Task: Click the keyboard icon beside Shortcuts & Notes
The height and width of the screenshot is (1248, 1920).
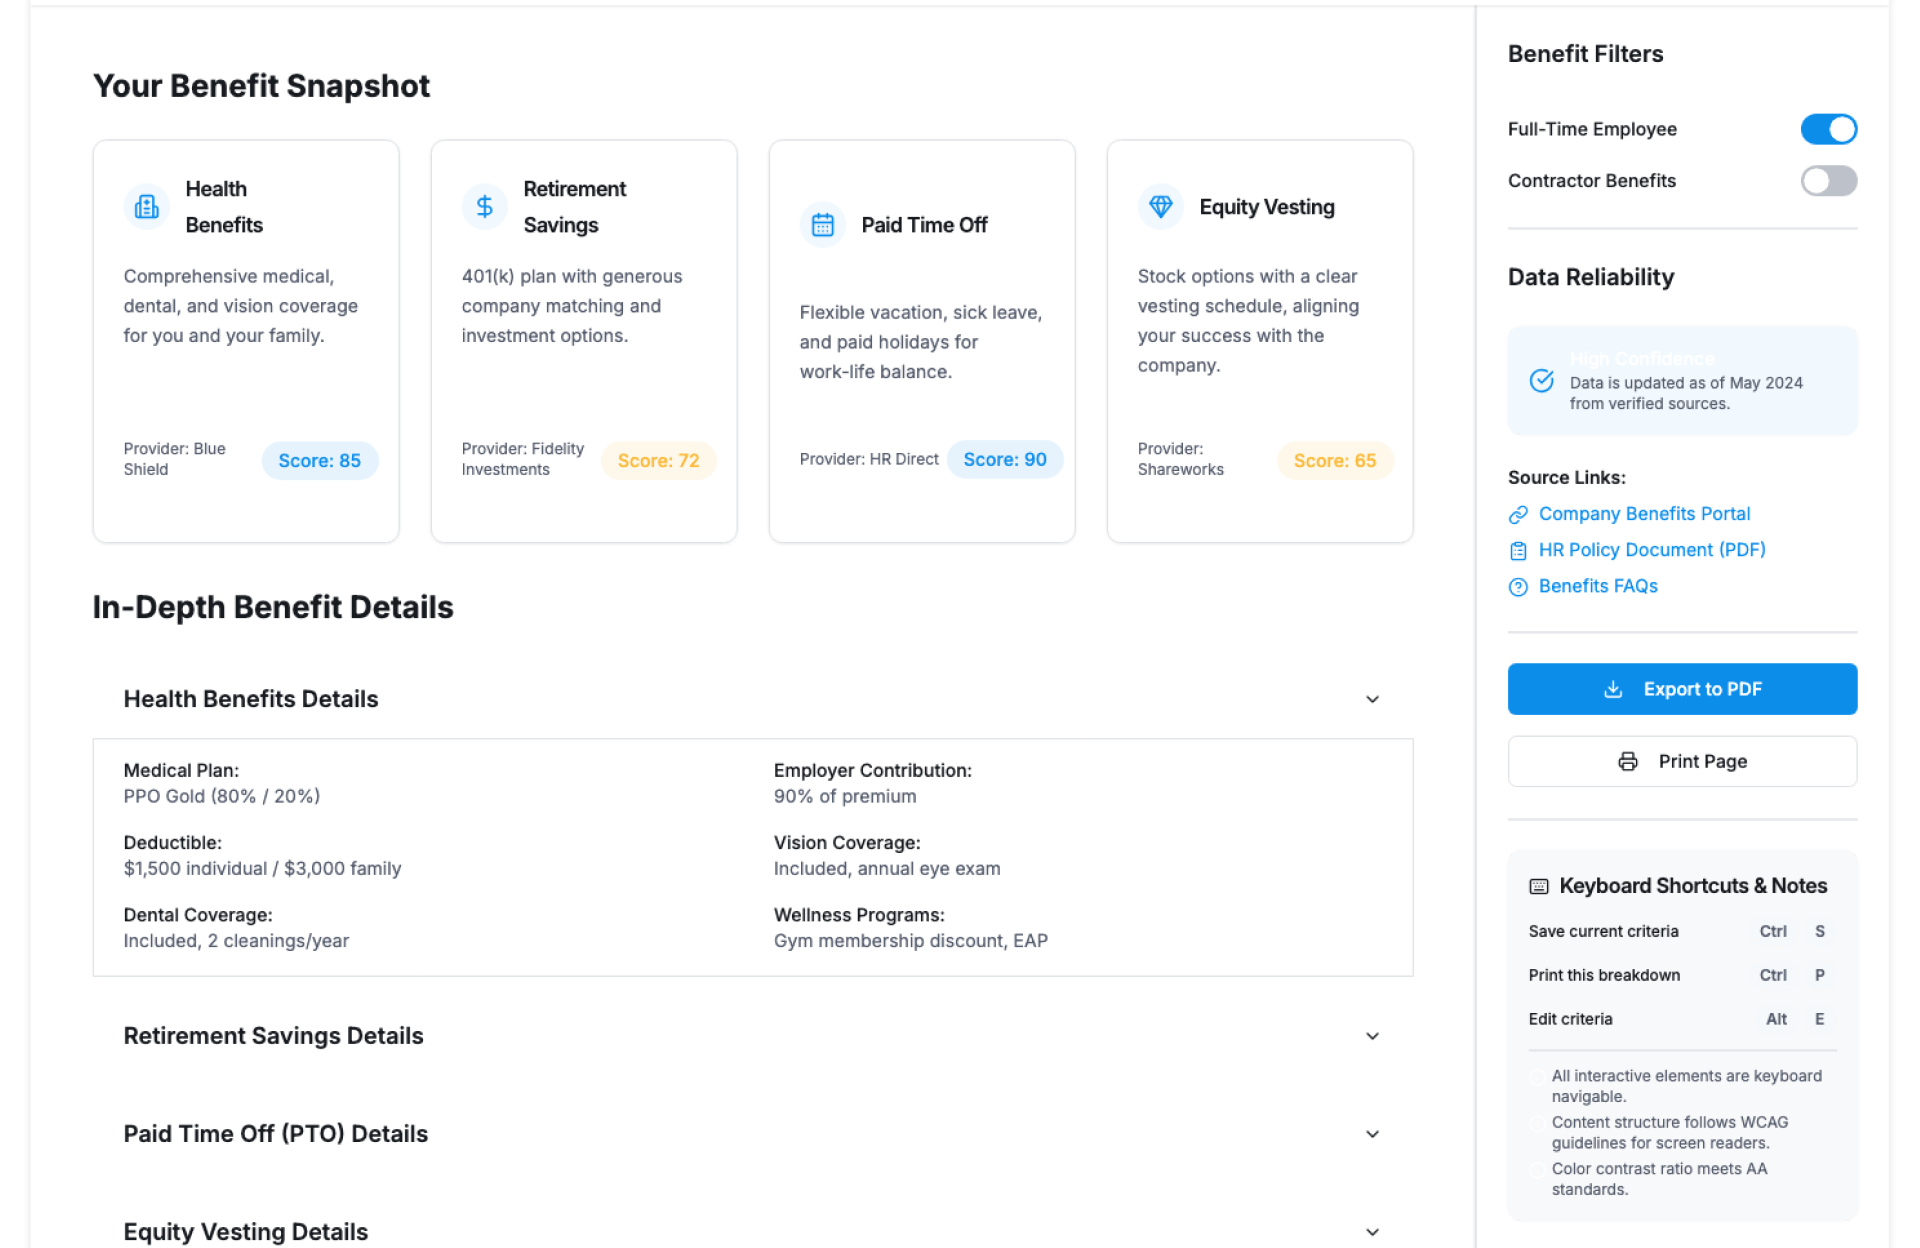Action: 1538,886
